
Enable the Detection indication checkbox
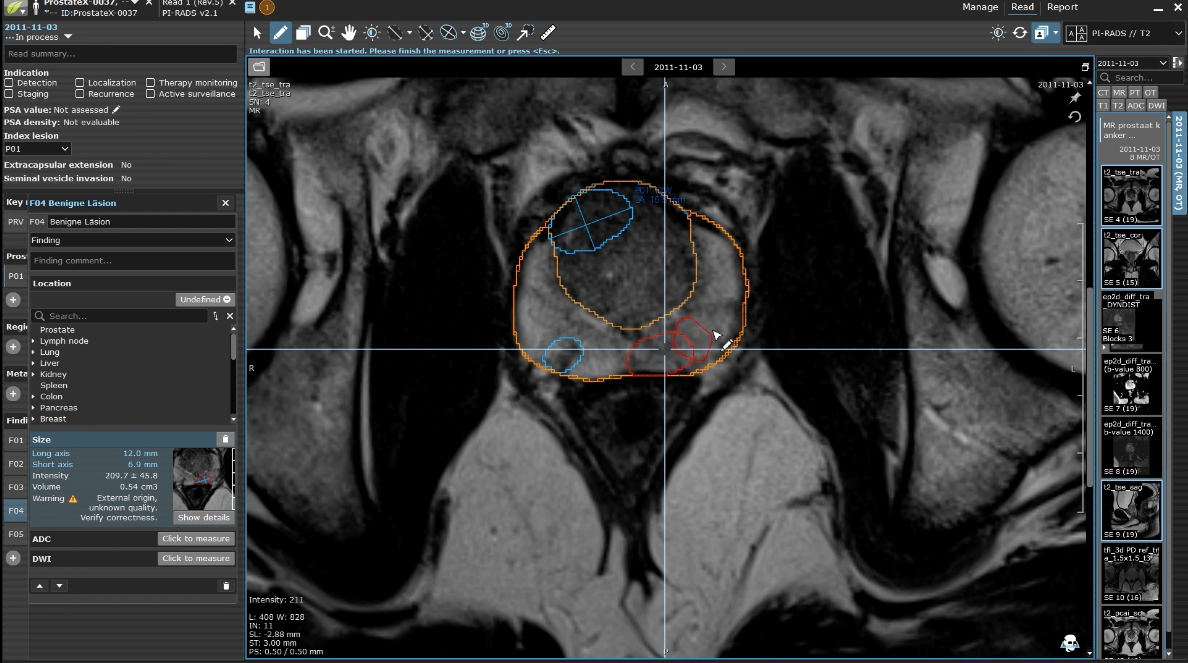[9, 83]
